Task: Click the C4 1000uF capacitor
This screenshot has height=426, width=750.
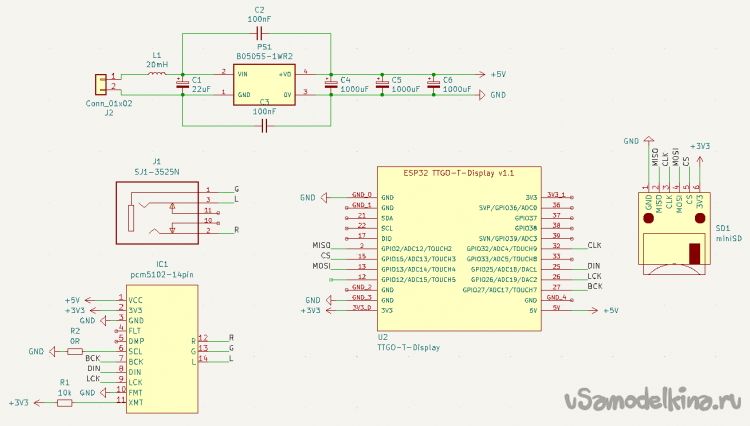Action: coord(331,85)
